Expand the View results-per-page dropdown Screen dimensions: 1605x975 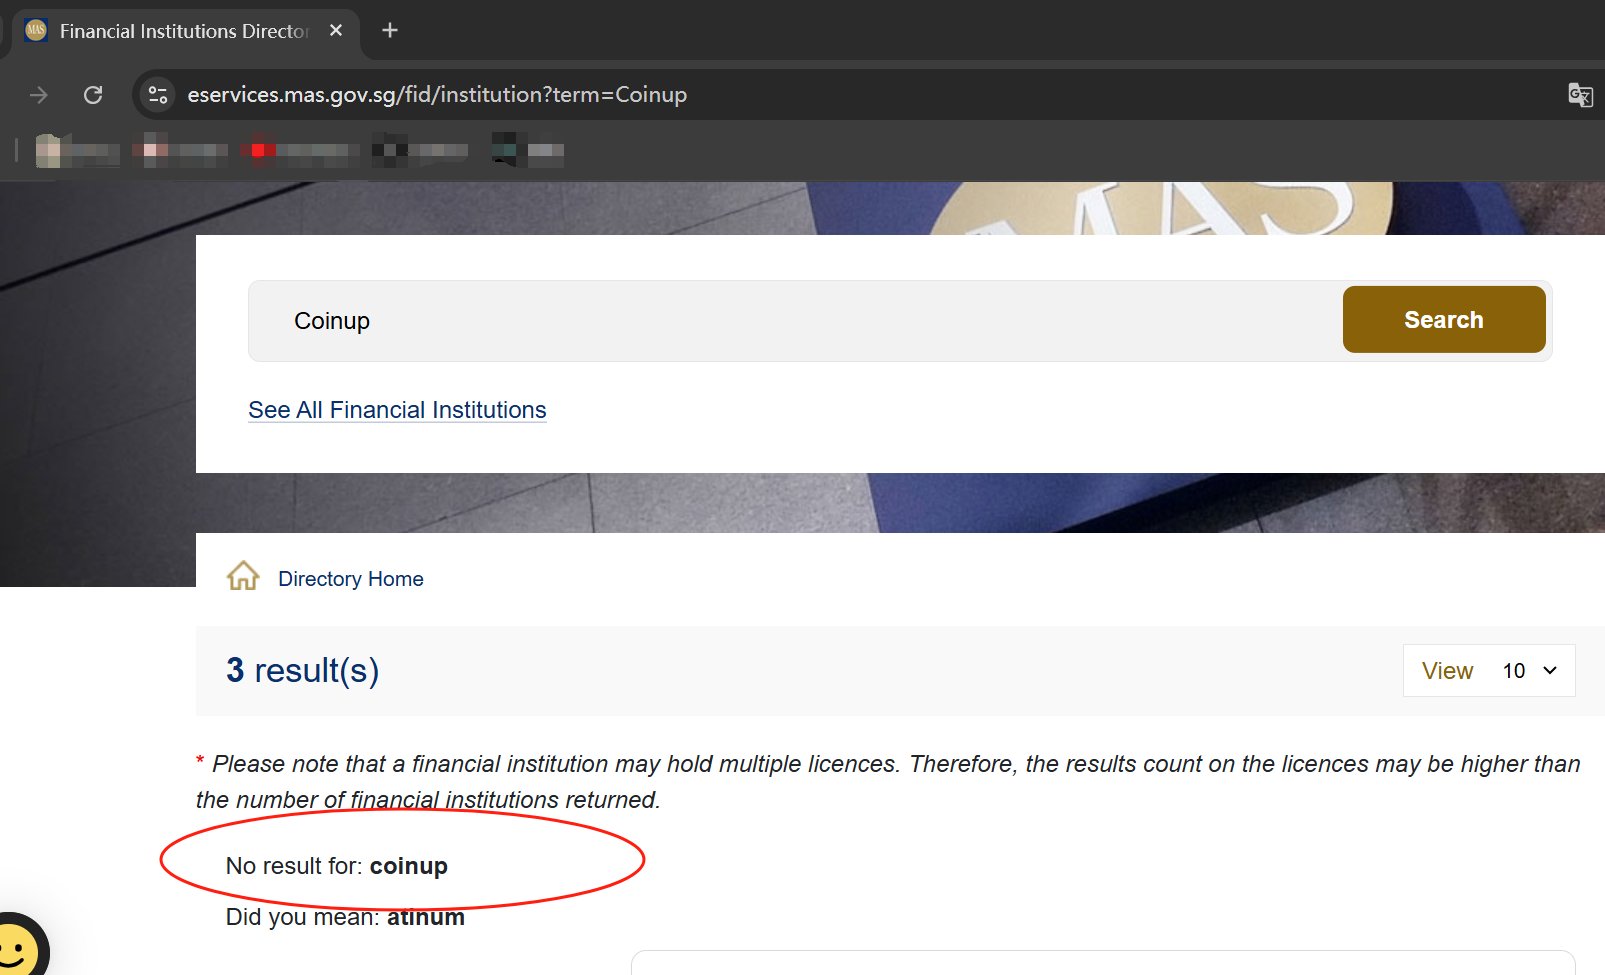point(1488,671)
